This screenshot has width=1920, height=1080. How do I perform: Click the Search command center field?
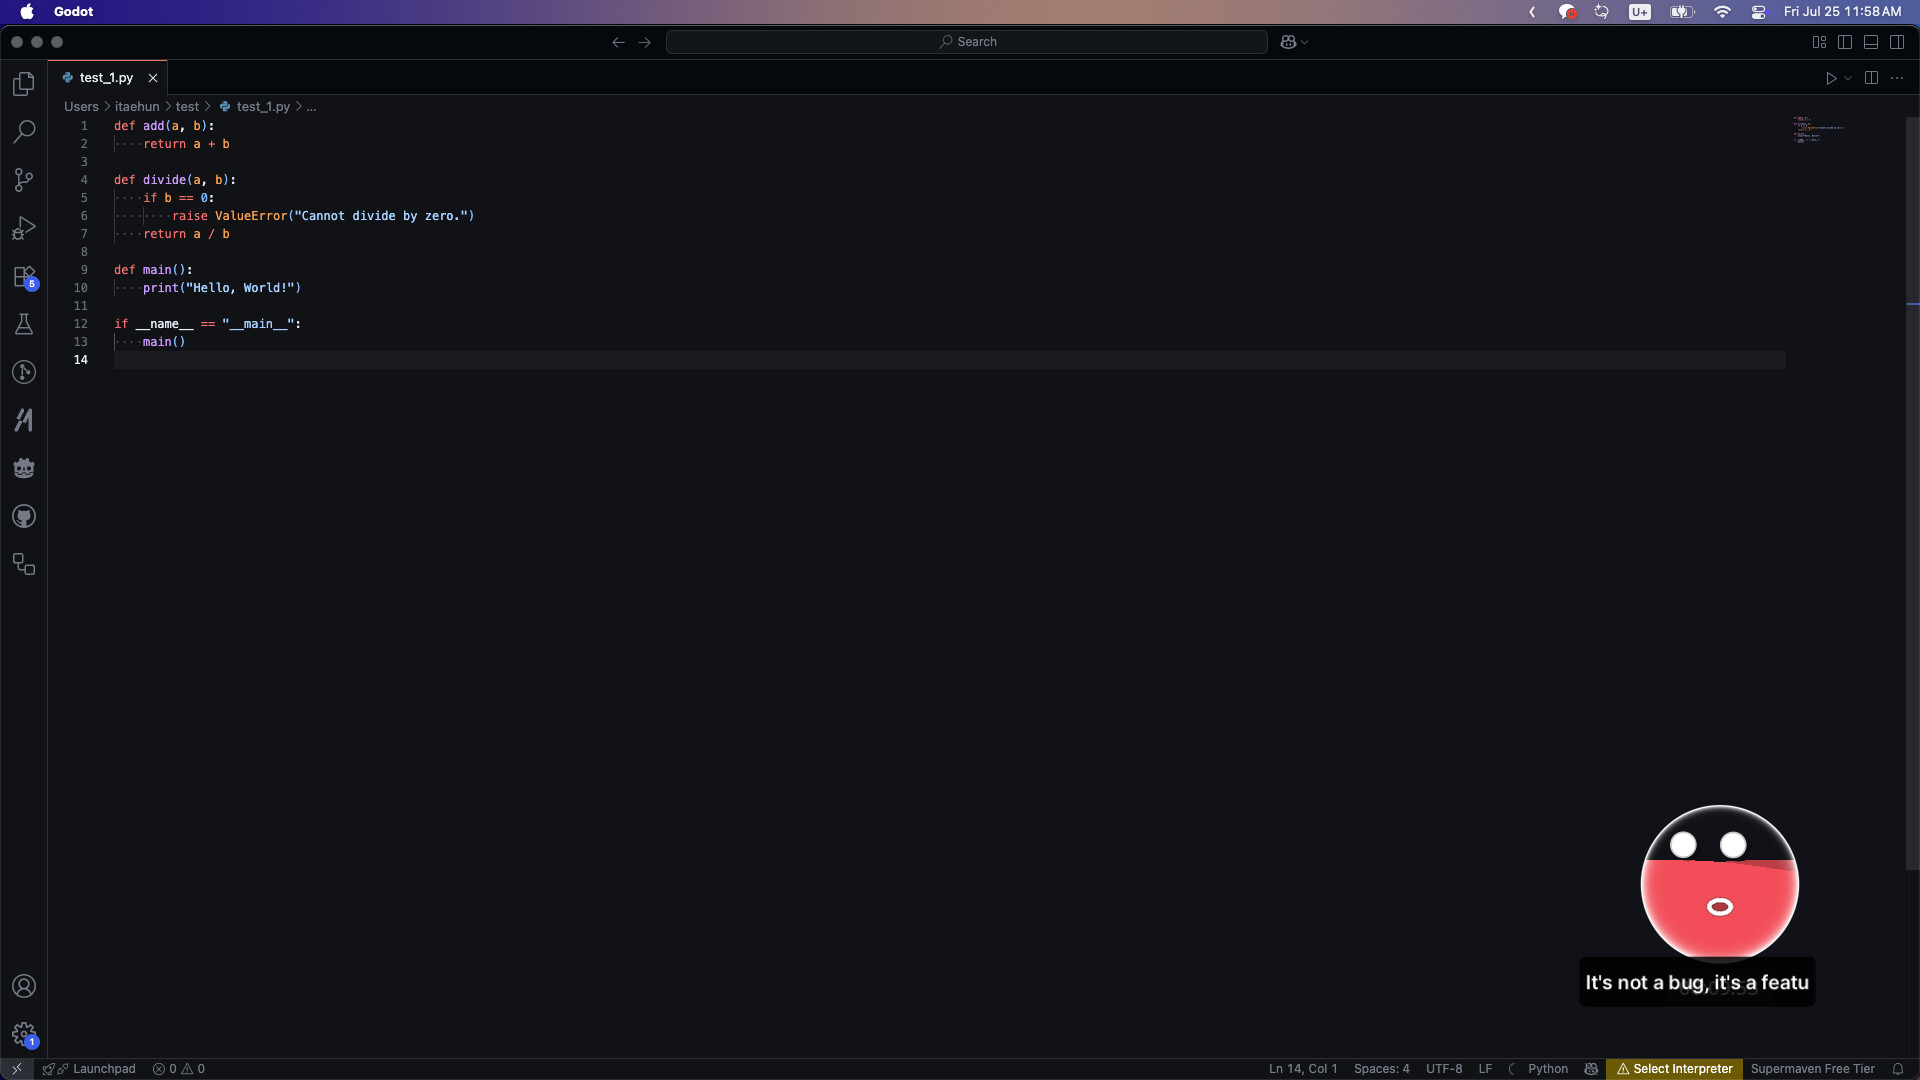point(966,42)
